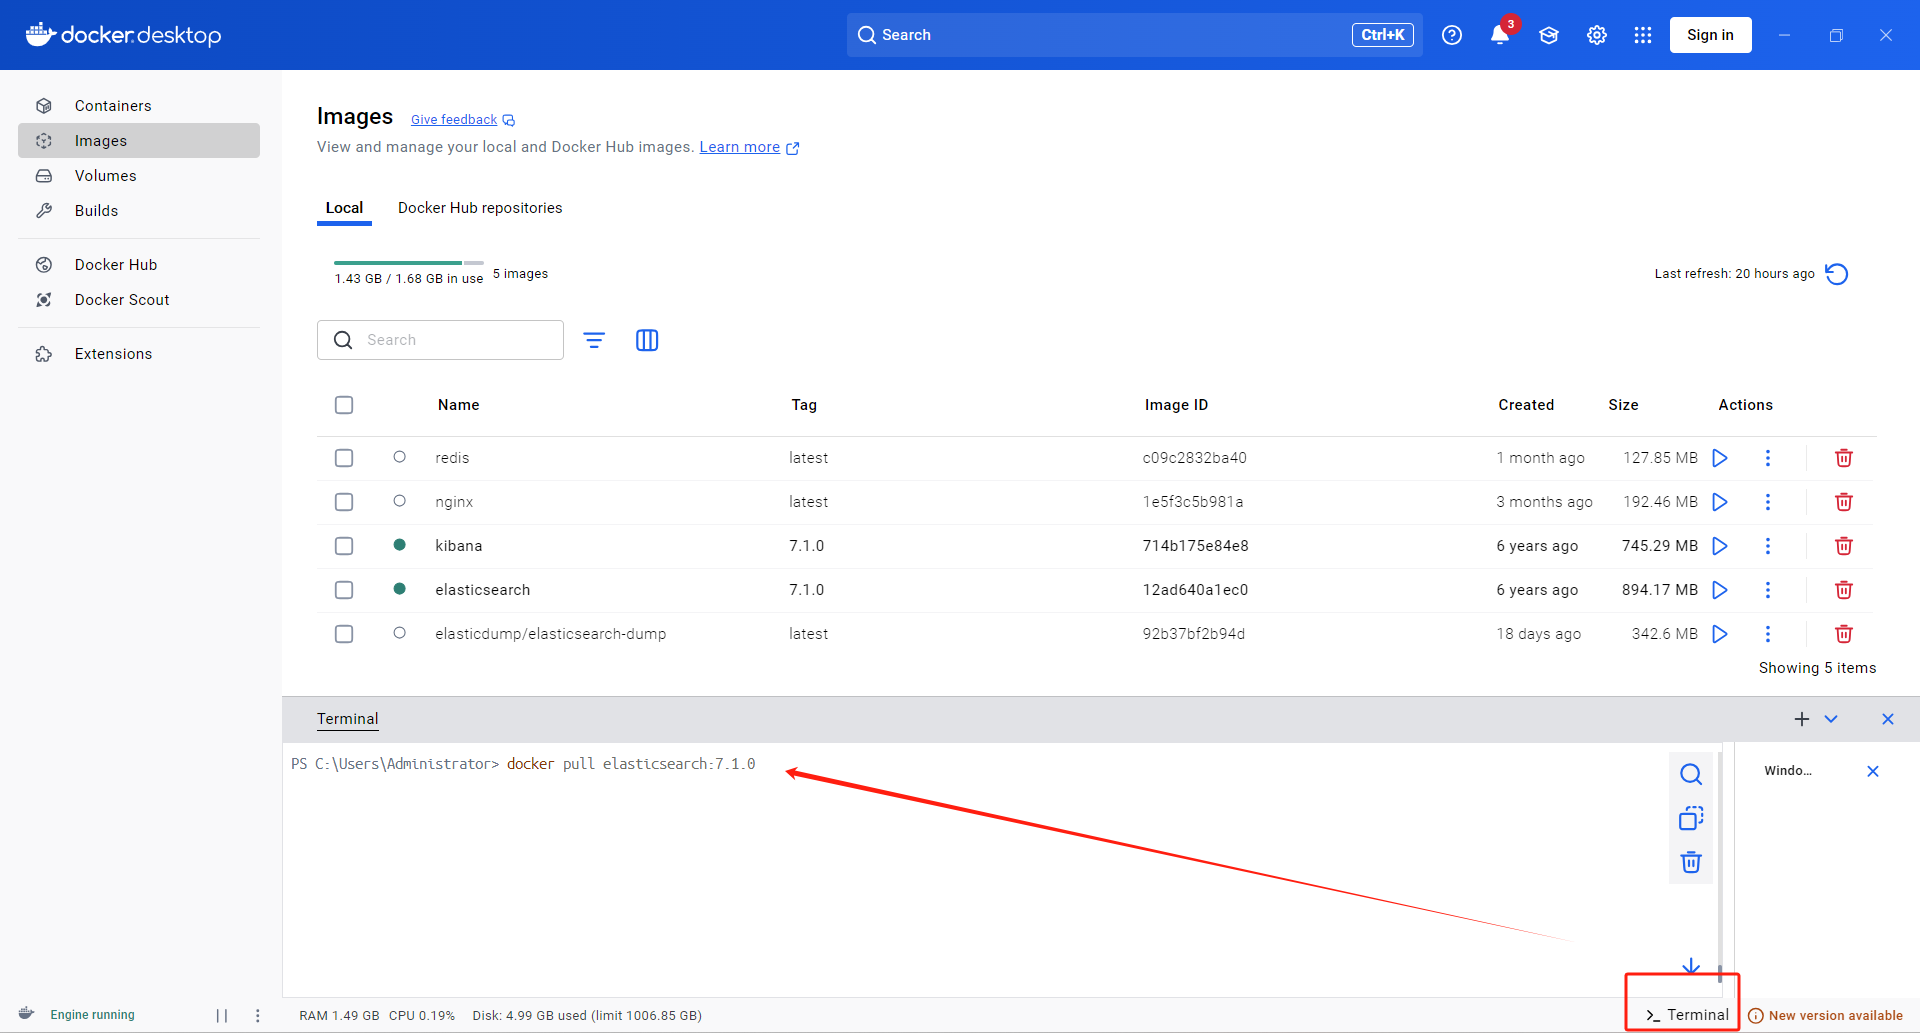
Task: Open Extensions in the sidebar
Action: [139, 354]
